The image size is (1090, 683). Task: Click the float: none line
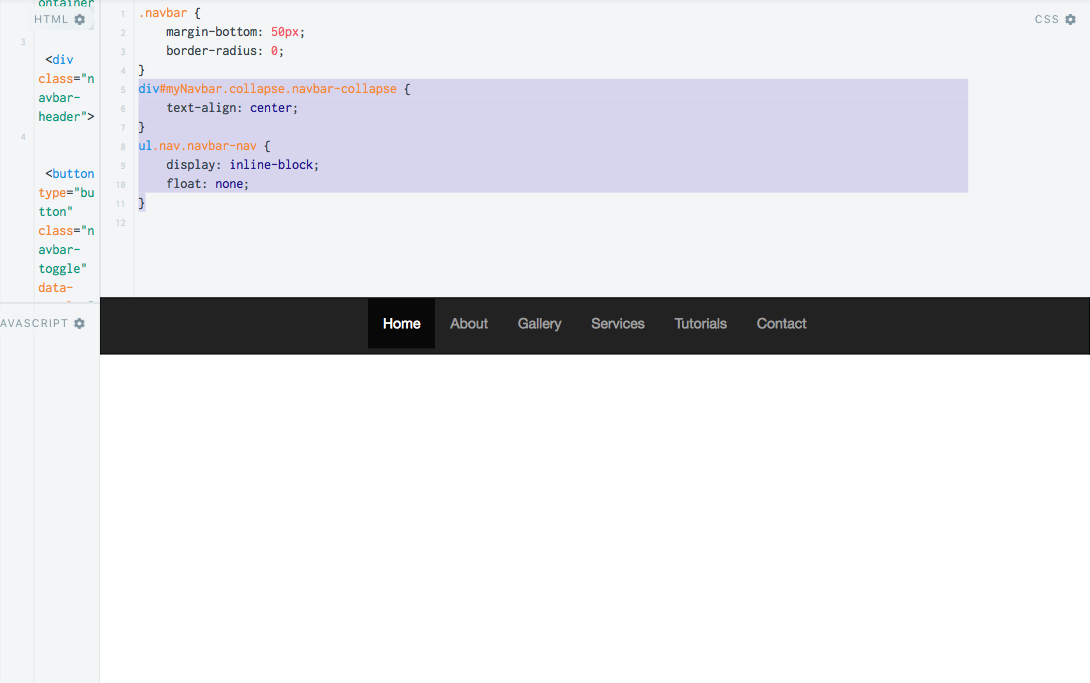(207, 183)
